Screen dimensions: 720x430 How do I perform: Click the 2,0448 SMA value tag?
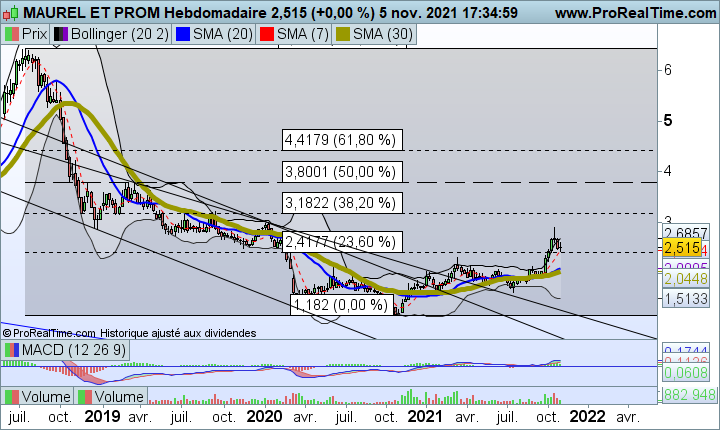coord(686,278)
